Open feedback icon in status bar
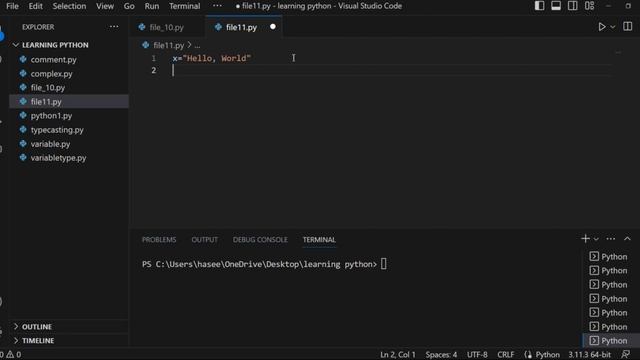The height and width of the screenshot is (360, 640). pyautogui.click(x=626, y=355)
